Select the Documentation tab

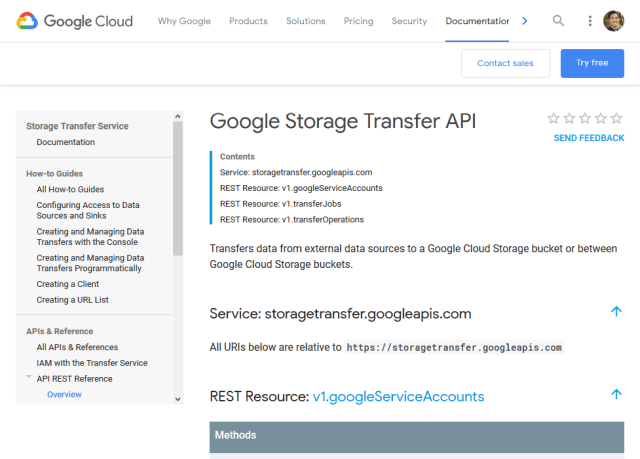tap(477, 21)
